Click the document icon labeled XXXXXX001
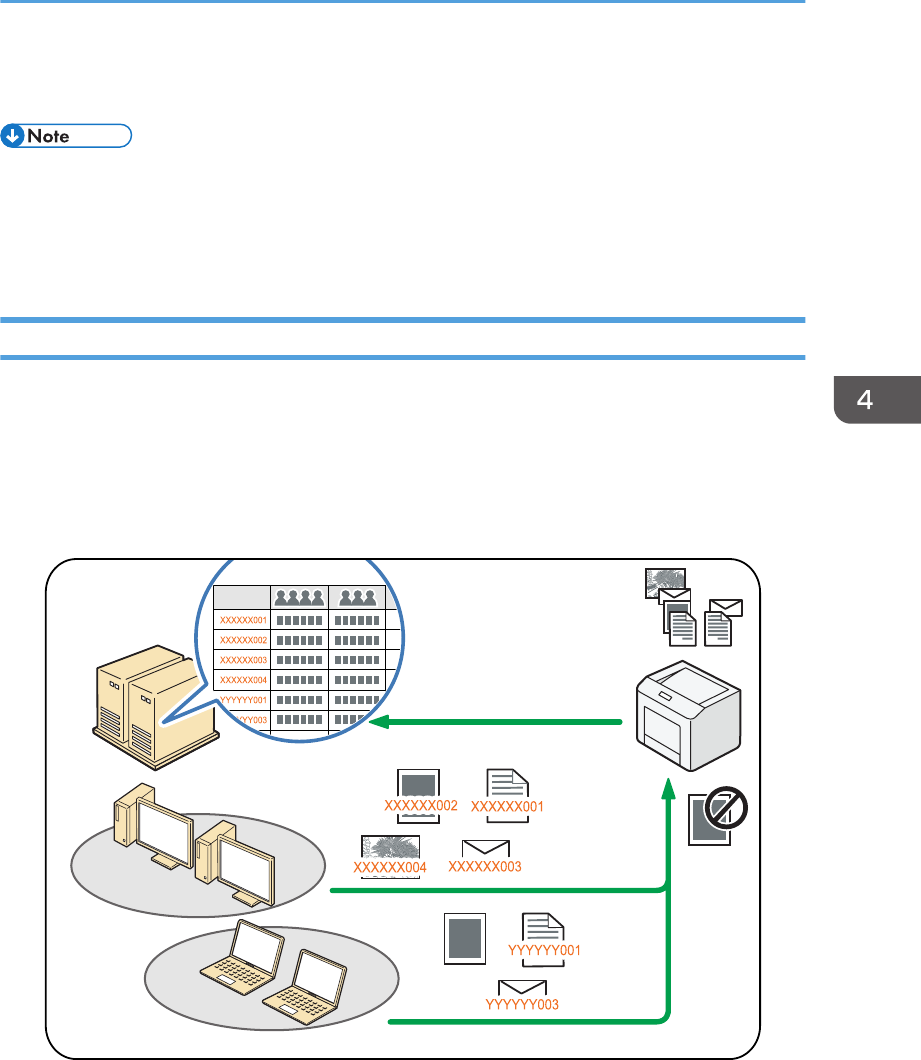This screenshot has width=921, height=1060. tap(508, 796)
